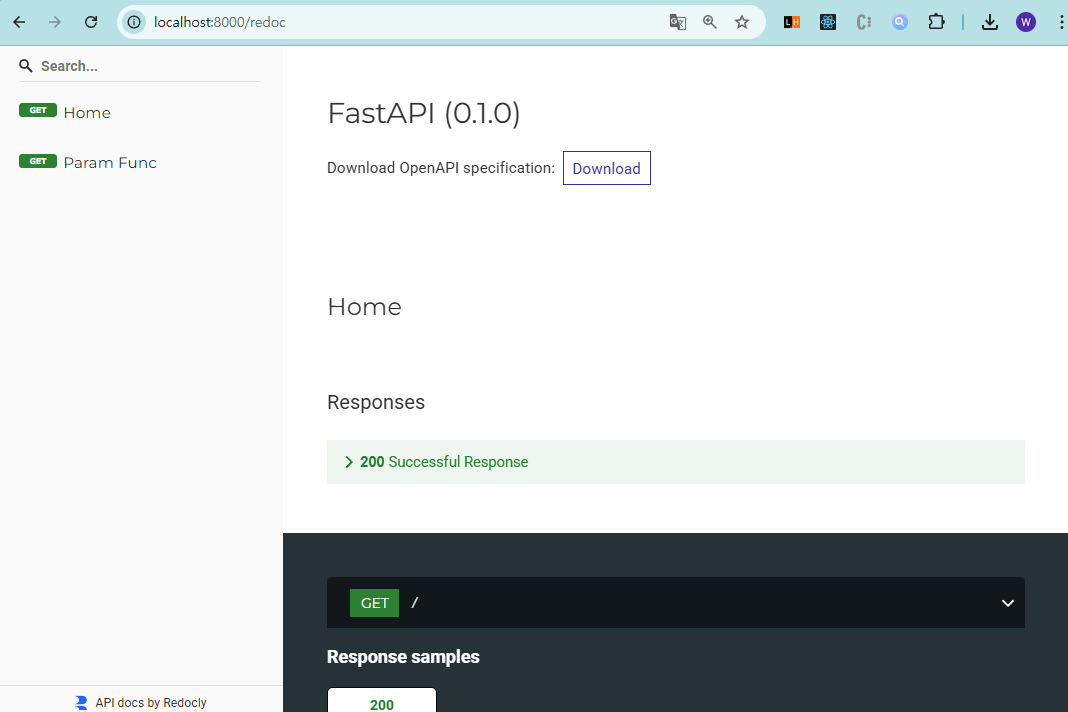The width and height of the screenshot is (1068, 712).
Task: Show browser downloads
Action: coord(990,22)
